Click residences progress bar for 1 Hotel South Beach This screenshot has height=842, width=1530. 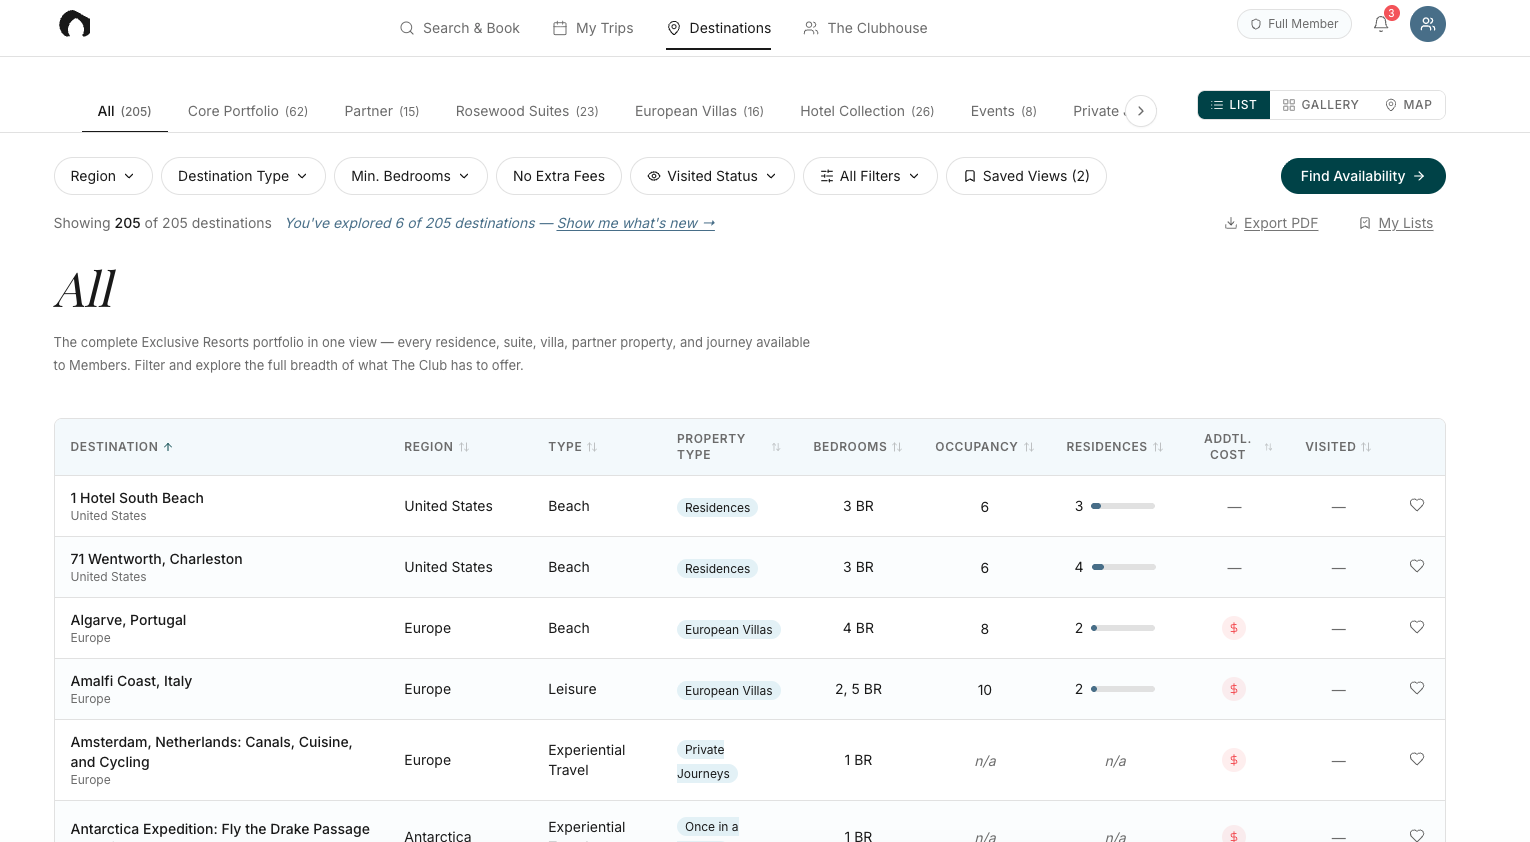pos(1123,506)
